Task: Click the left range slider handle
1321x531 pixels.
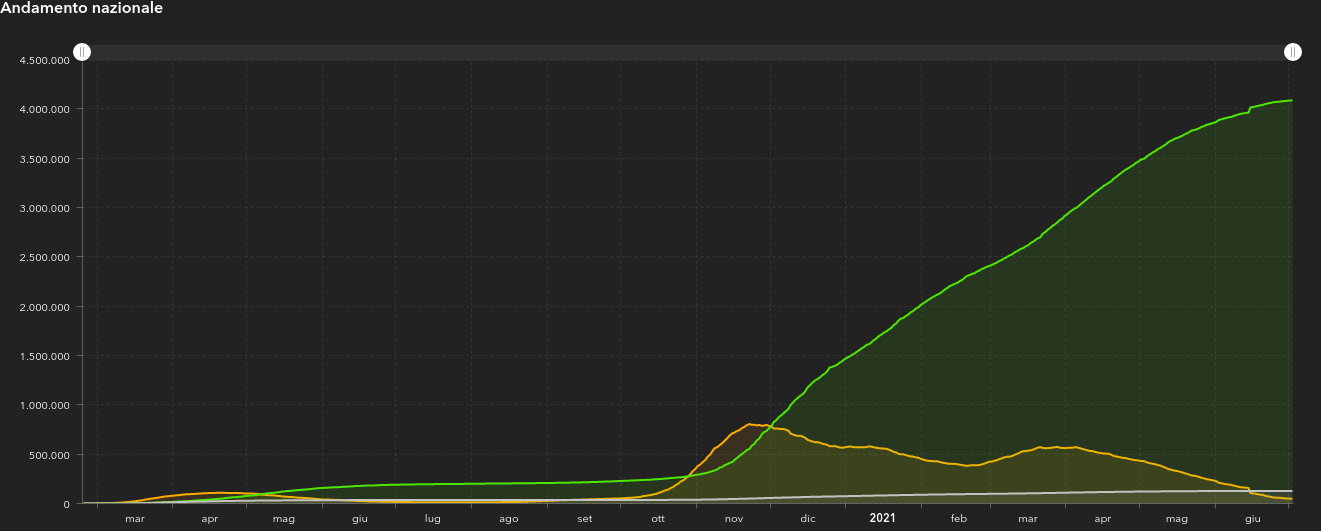Action: coord(82,52)
